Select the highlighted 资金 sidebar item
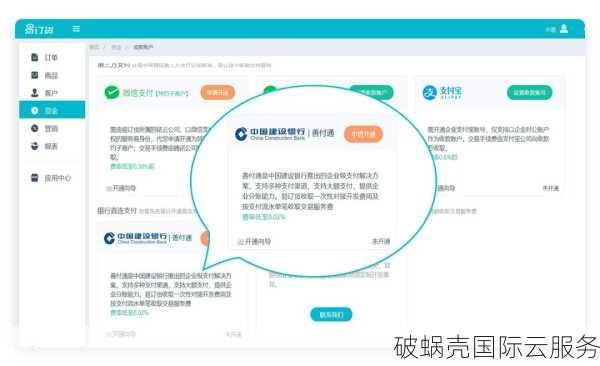The height and width of the screenshot is (366, 600). click(x=52, y=110)
